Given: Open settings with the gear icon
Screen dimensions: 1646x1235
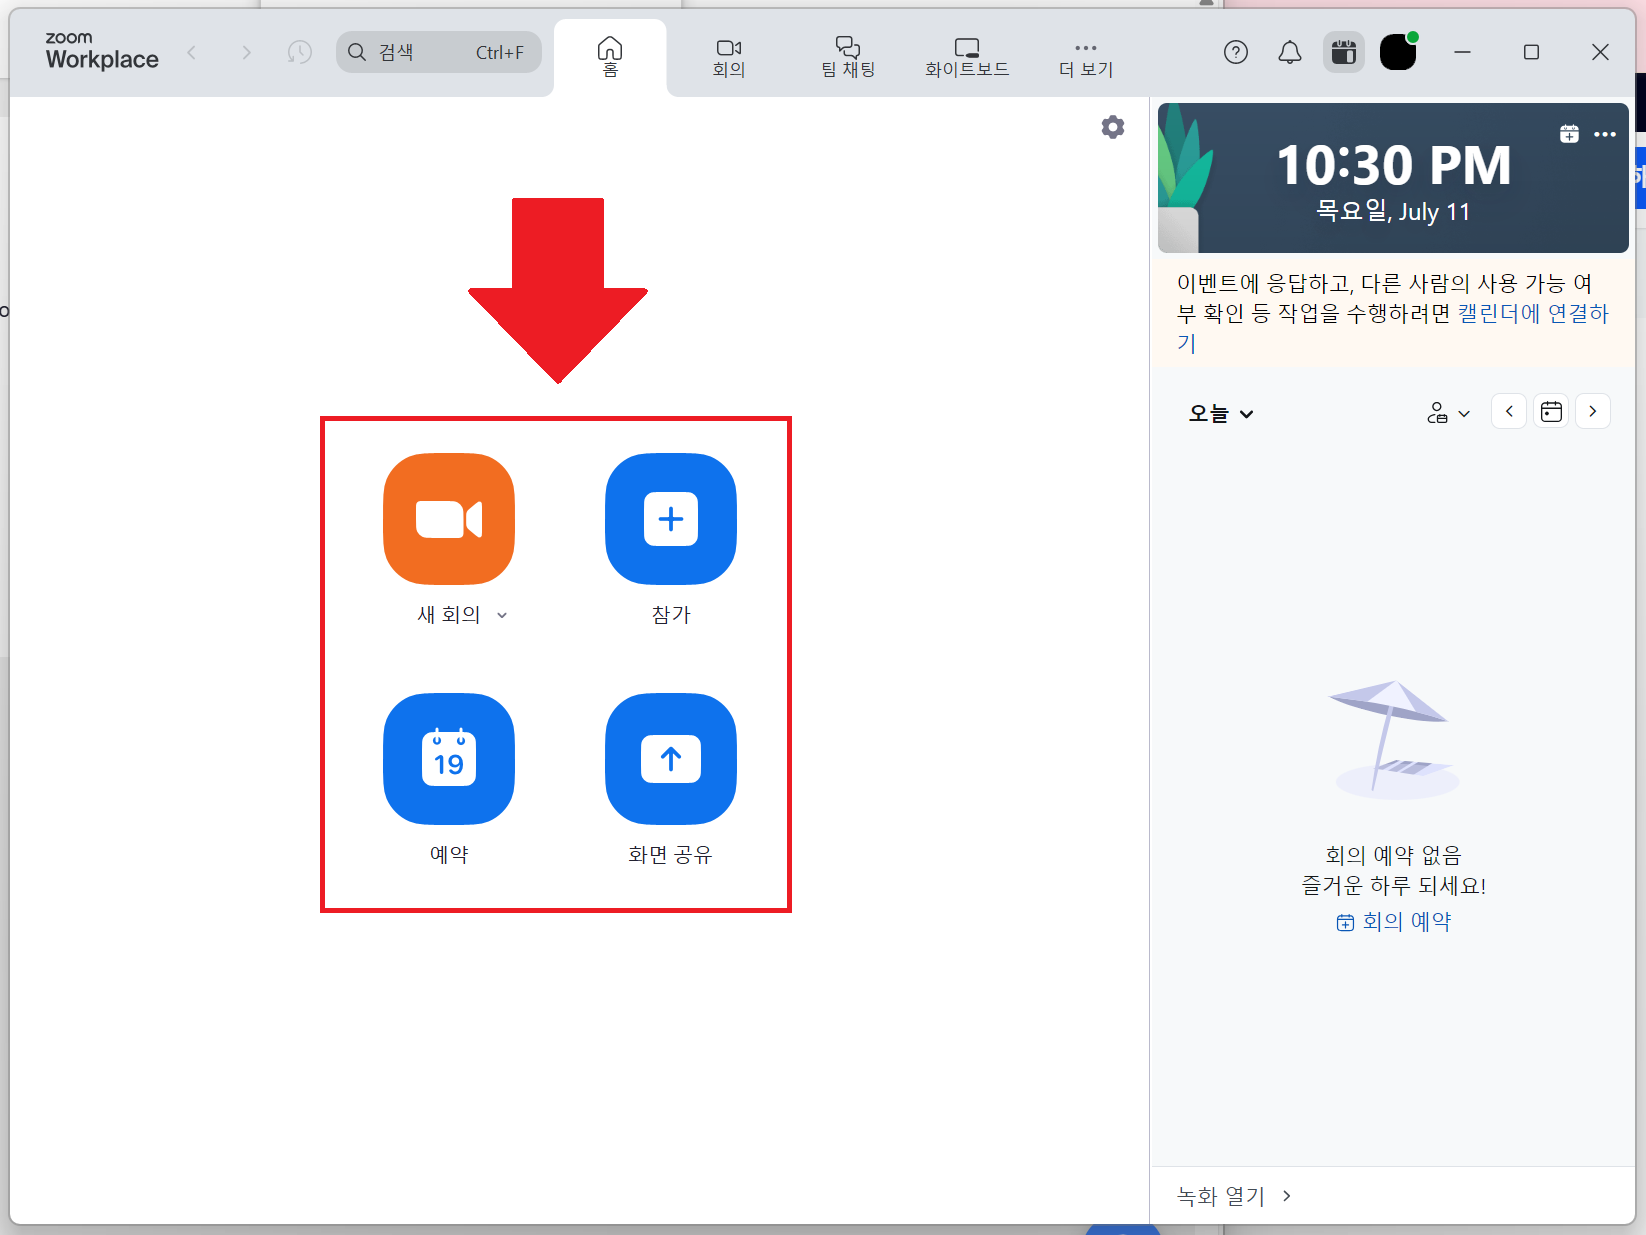Looking at the screenshot, I should pos(1112,127).
